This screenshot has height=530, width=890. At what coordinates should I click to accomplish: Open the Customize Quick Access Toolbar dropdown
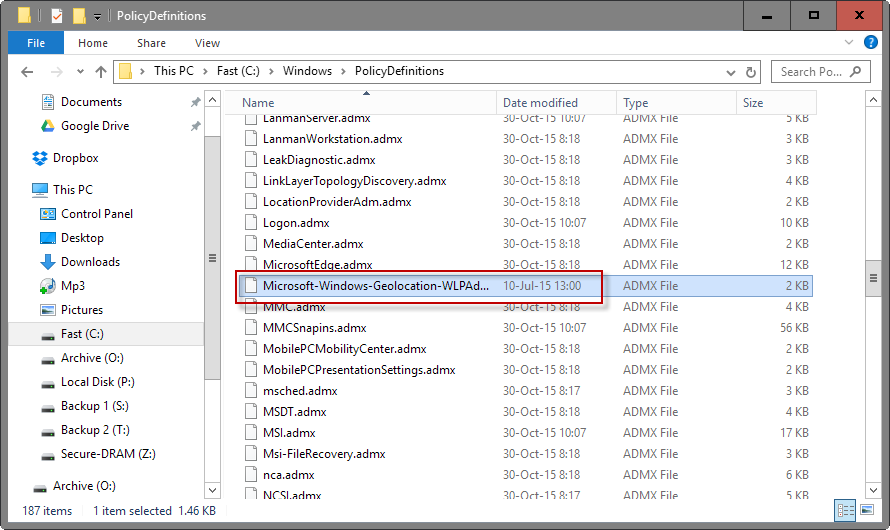click(97, 16)
